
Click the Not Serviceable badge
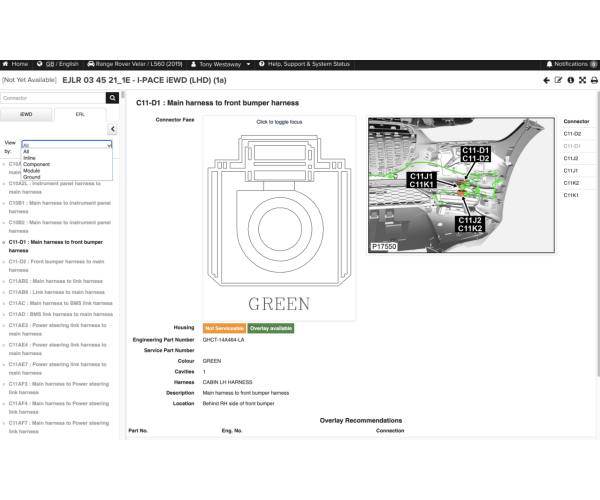click(x=224, y=328)
